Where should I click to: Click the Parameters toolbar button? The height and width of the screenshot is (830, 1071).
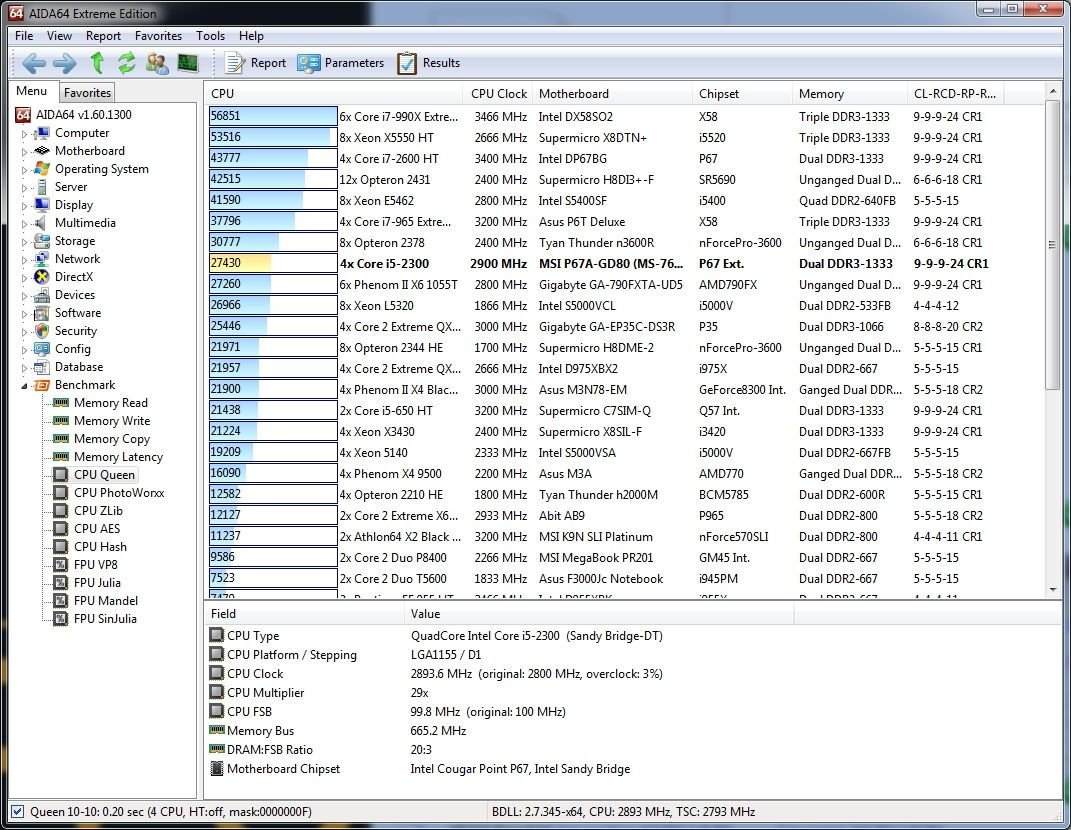[341, 63]
